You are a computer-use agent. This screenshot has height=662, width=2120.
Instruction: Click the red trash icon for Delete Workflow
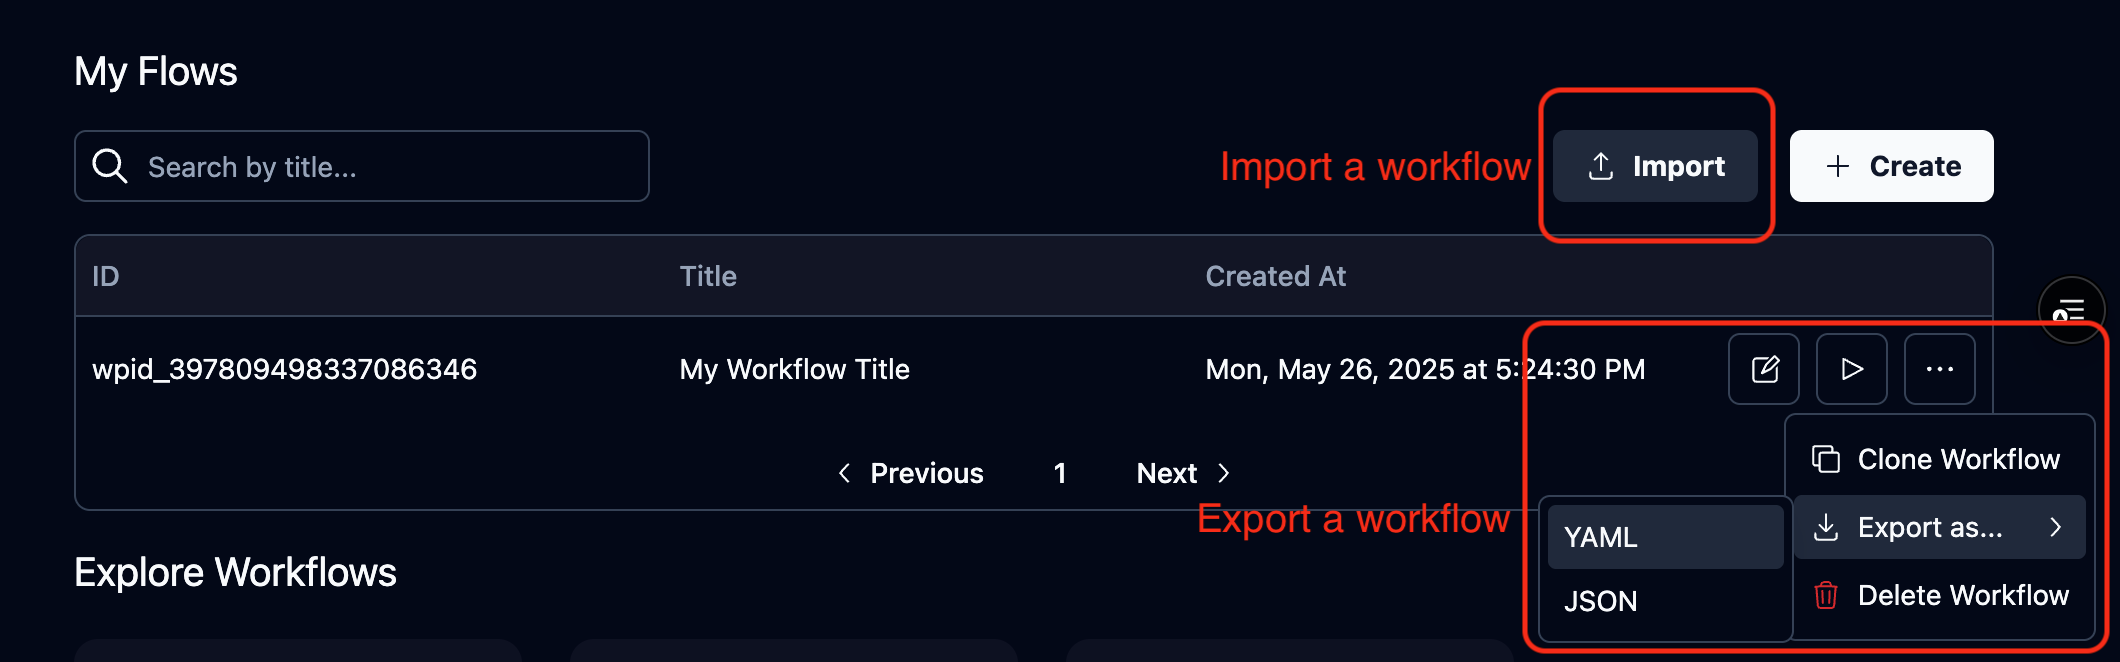click(1825, 595)
